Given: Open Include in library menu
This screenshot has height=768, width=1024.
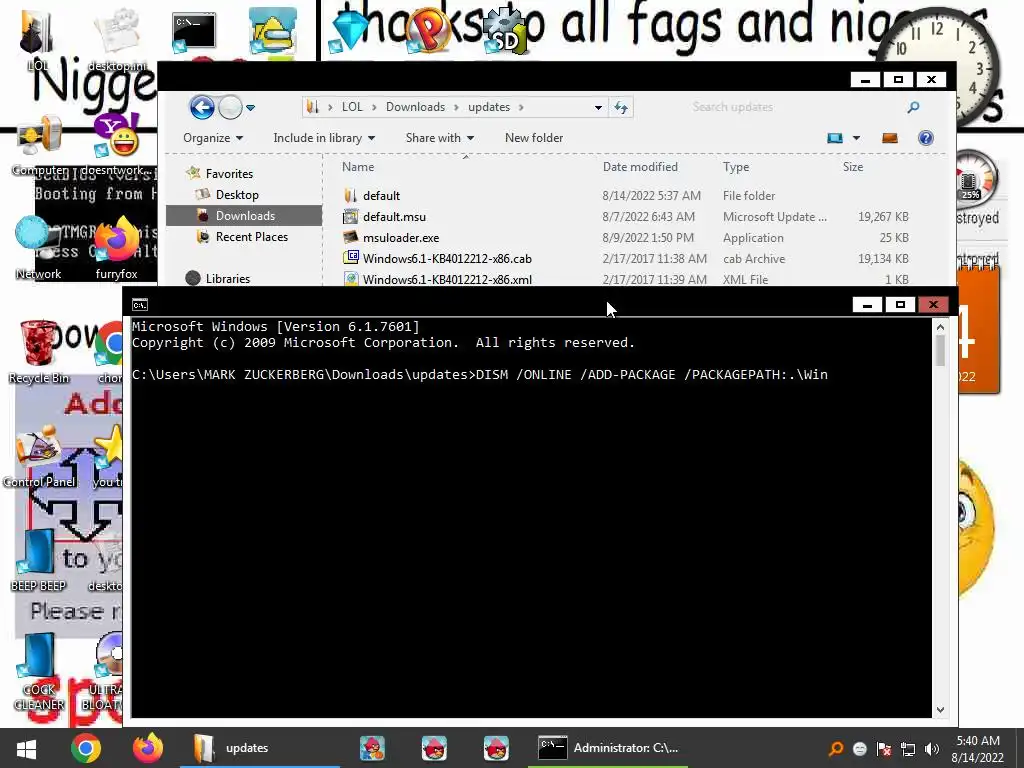Looking at the screenshot, I should click(324, 138).
